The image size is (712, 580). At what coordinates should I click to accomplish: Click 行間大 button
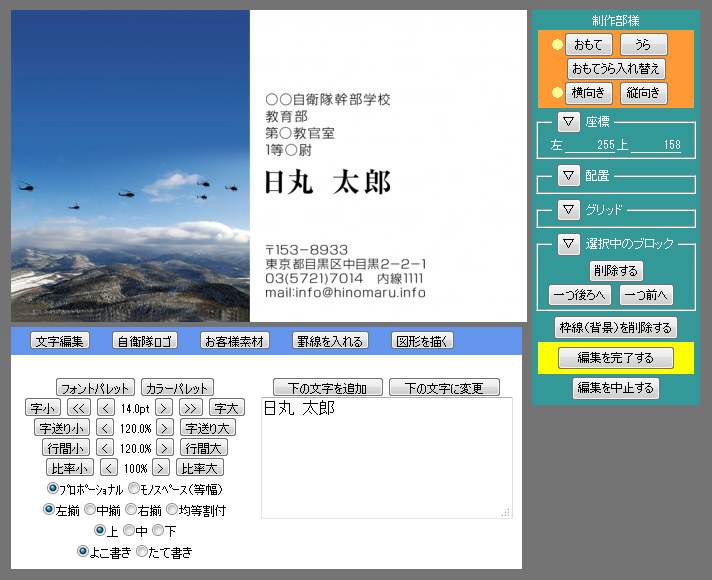pos(204,448)
